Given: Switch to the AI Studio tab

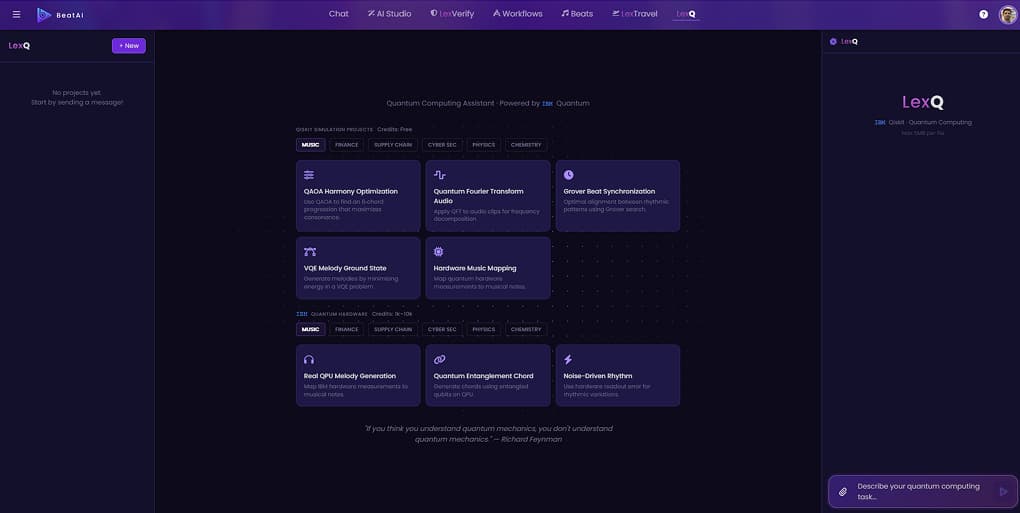Looking at the screenshot, I should tap(389, 14).
